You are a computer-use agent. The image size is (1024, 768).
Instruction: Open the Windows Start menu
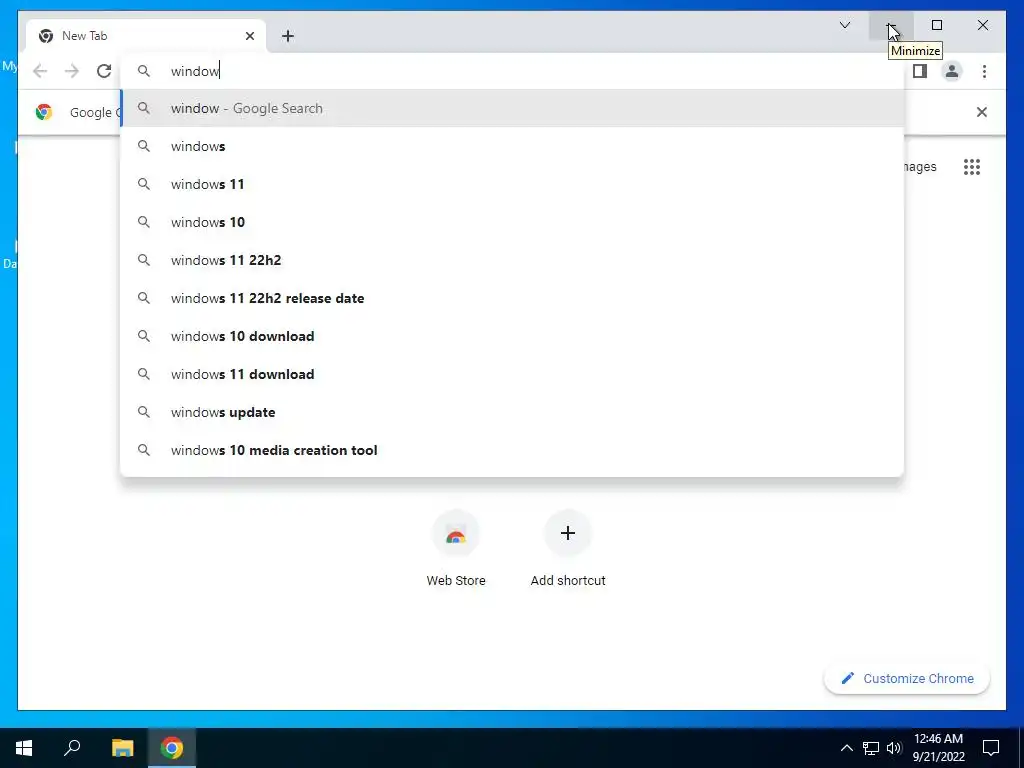24,748
